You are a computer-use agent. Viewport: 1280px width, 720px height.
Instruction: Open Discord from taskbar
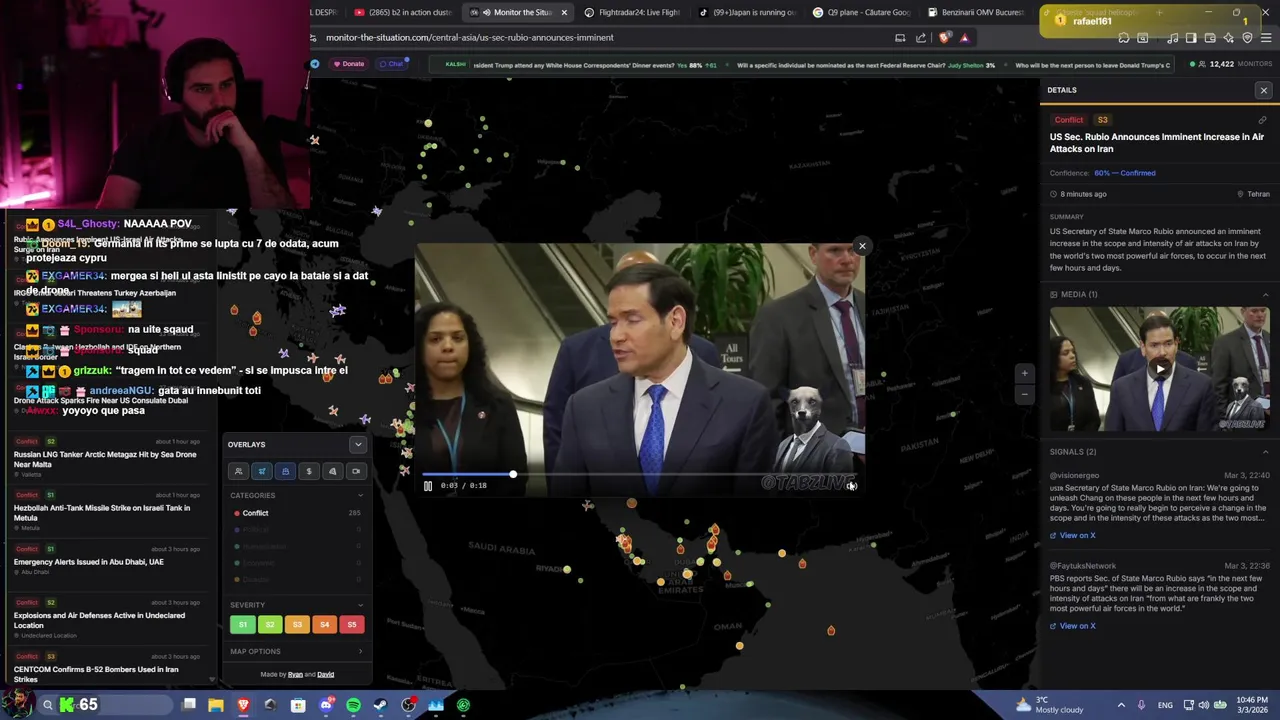click(x=326, y=705)
